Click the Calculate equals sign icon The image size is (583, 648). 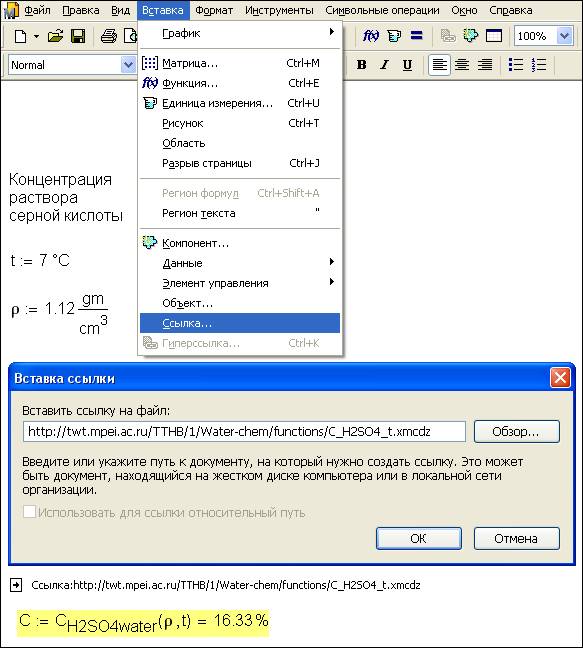tap(417, 36)
